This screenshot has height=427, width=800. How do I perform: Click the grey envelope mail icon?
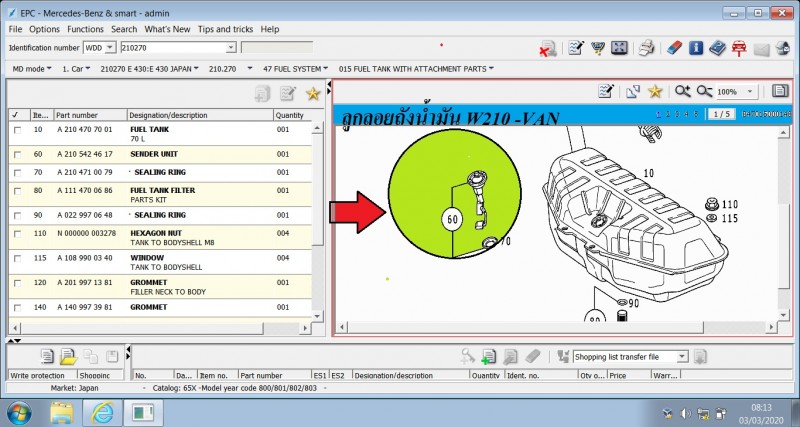click(x=761, y=49)
